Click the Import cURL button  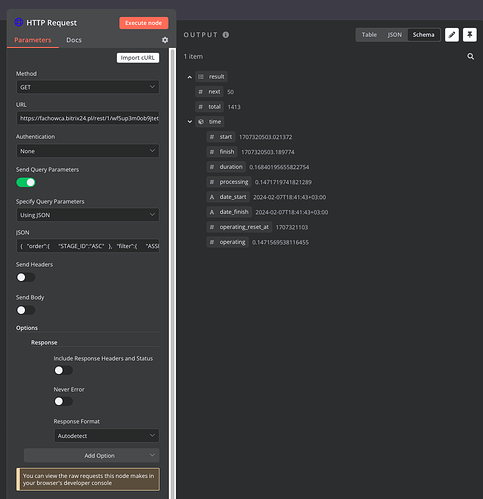pos(138,58)
